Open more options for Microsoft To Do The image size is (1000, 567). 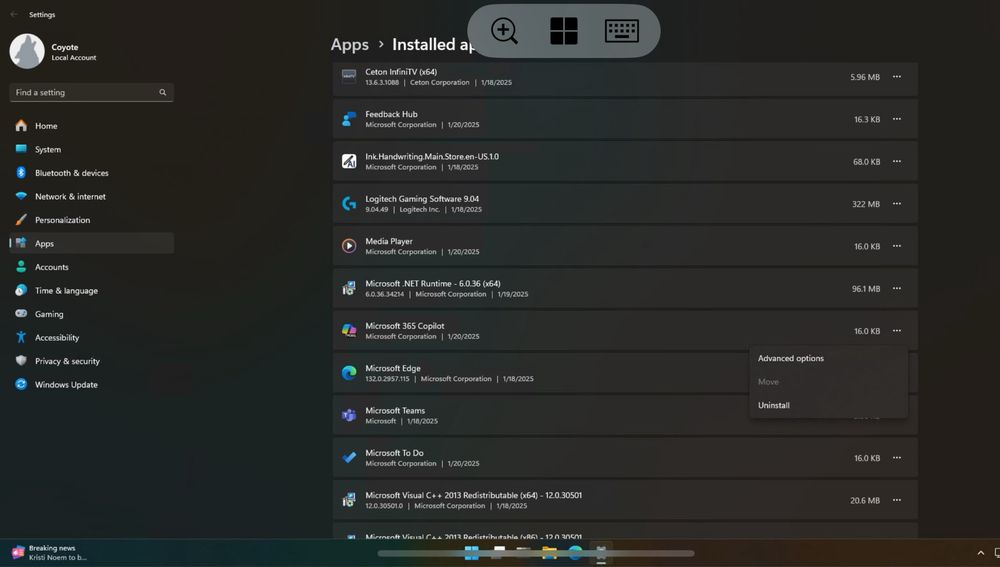pyautogui.click(x=897, y=457)
